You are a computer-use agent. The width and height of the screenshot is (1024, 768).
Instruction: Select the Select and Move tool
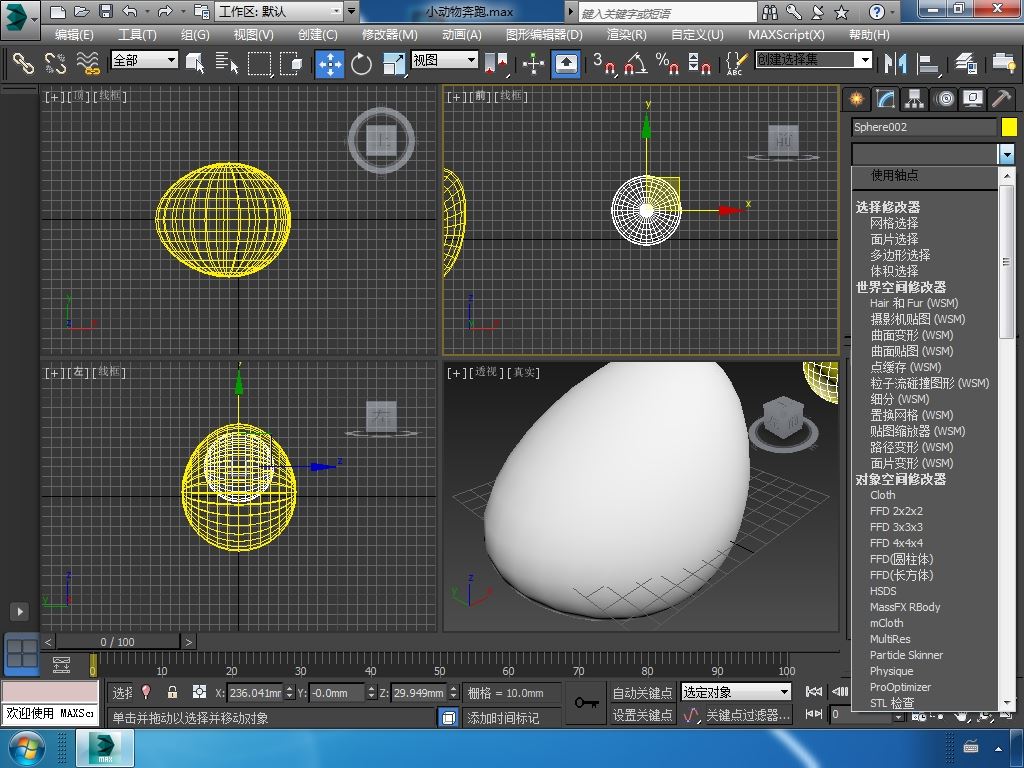pos(329,63)
